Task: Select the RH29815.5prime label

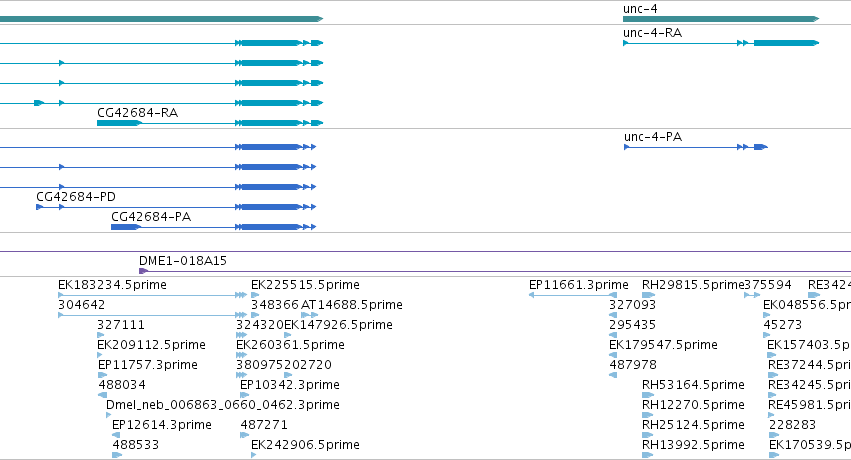Action: 693,285
